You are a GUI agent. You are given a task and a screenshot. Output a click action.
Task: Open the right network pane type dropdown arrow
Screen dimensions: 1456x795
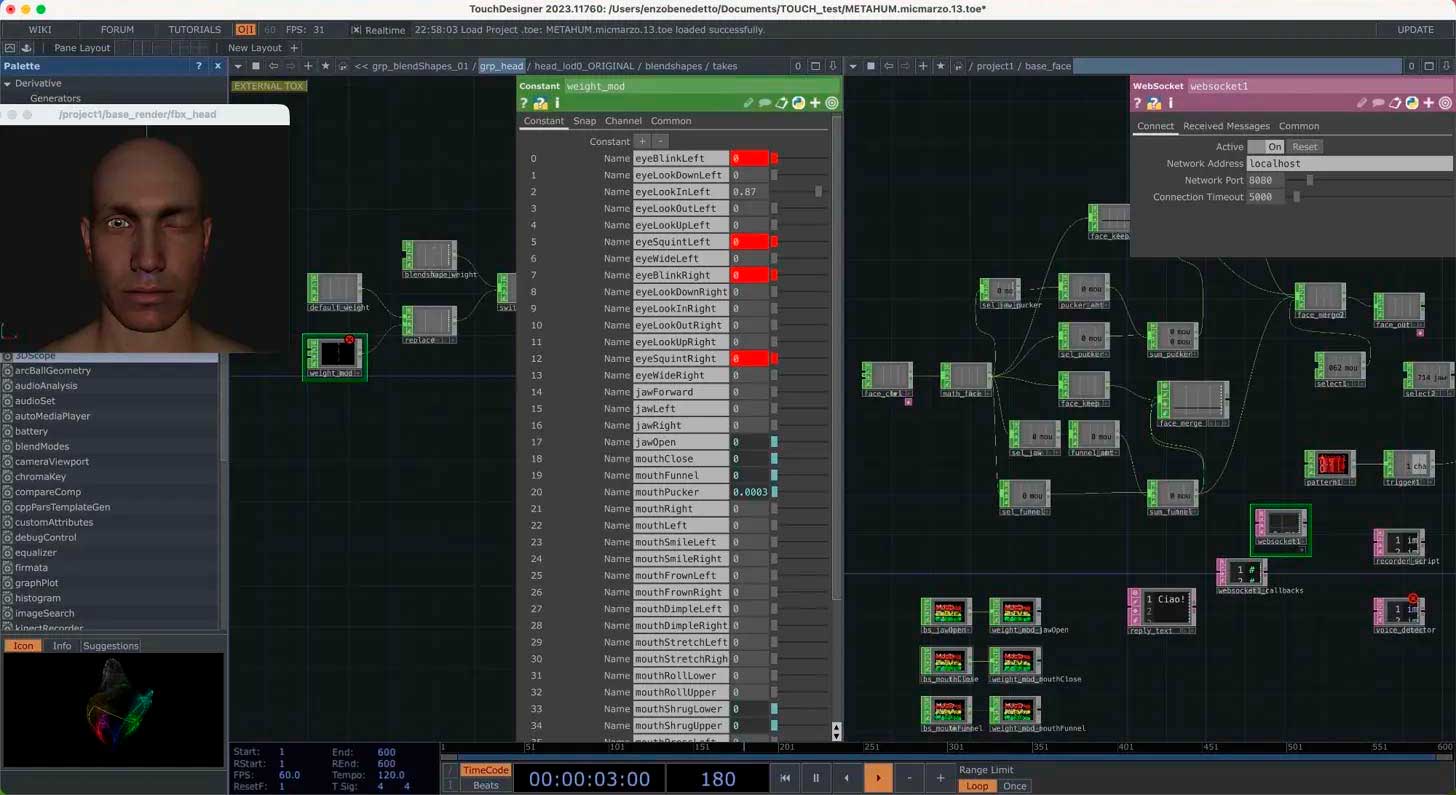tap(852, 66)
